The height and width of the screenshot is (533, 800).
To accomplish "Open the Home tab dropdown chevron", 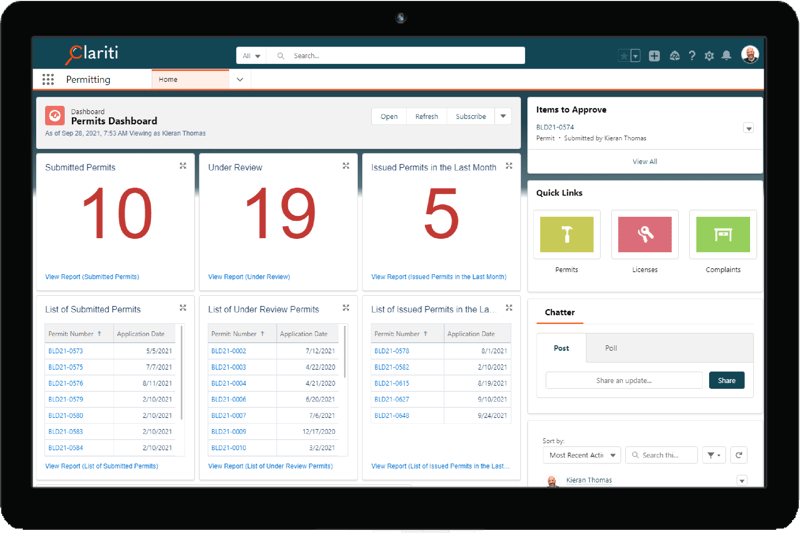I will click(240, 80).
